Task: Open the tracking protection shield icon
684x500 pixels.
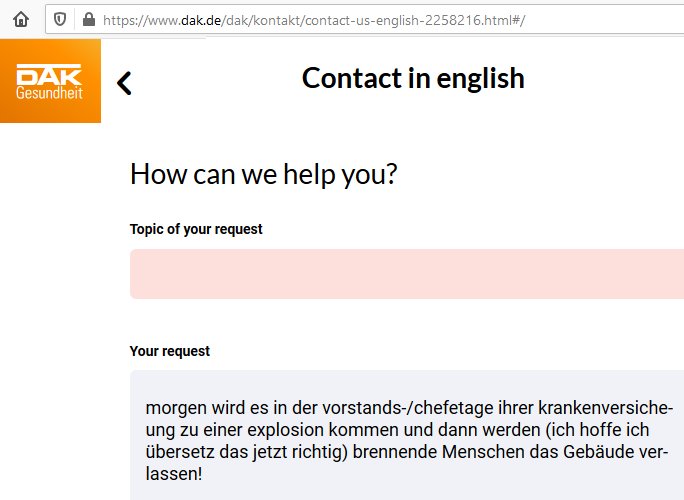Action: pos(60,19)
